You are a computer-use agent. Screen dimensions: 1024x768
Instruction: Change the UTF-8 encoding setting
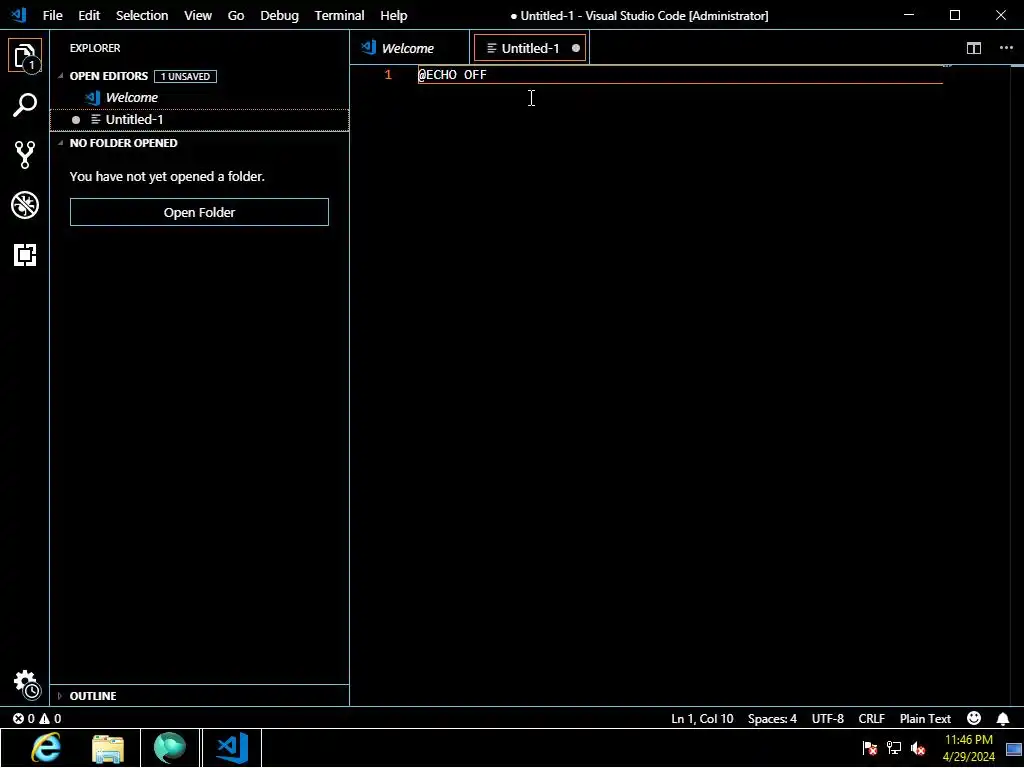click(827, 718)
